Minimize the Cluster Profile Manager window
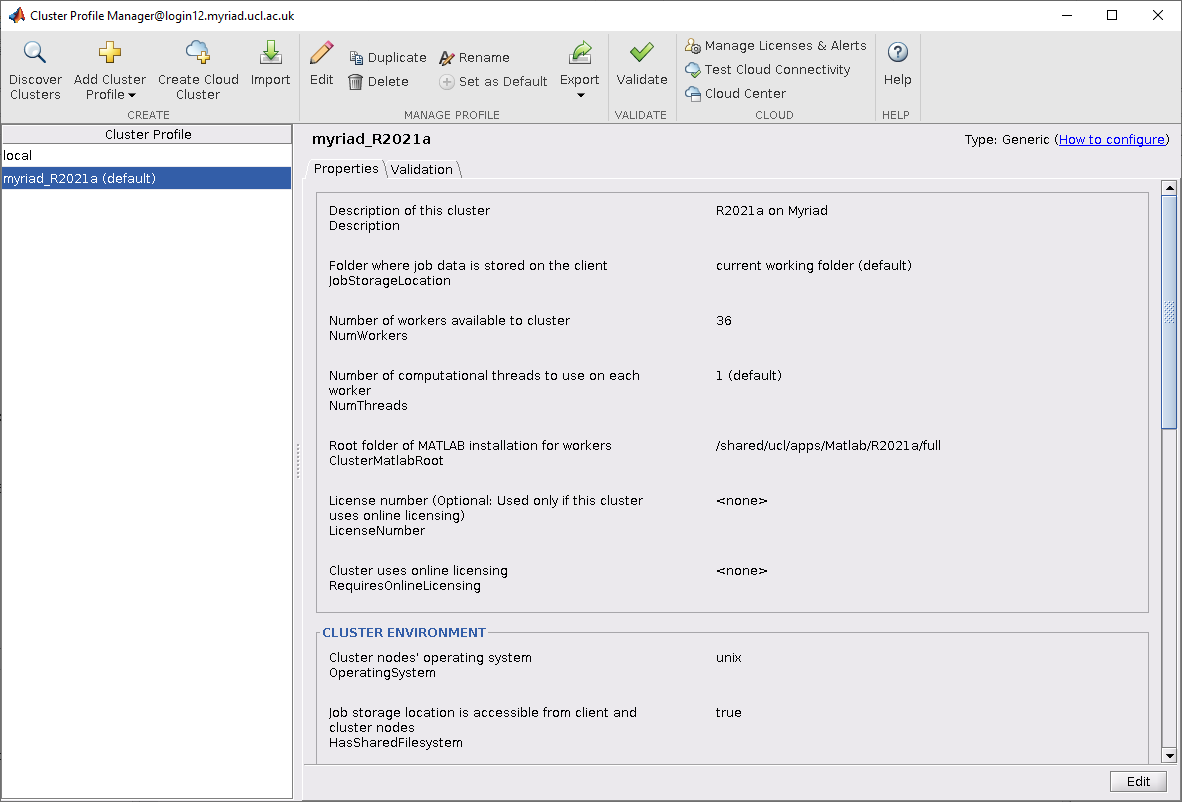The width and height of the screenshot is (1182, 802). (x=1067, y=15)
